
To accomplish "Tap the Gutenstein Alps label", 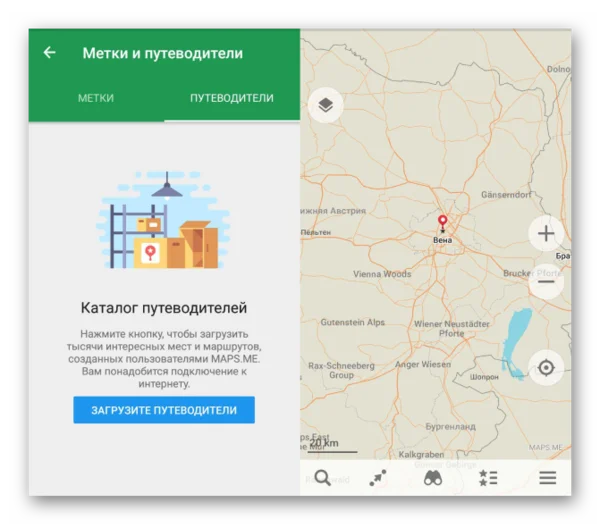I will tap(353, 322).
